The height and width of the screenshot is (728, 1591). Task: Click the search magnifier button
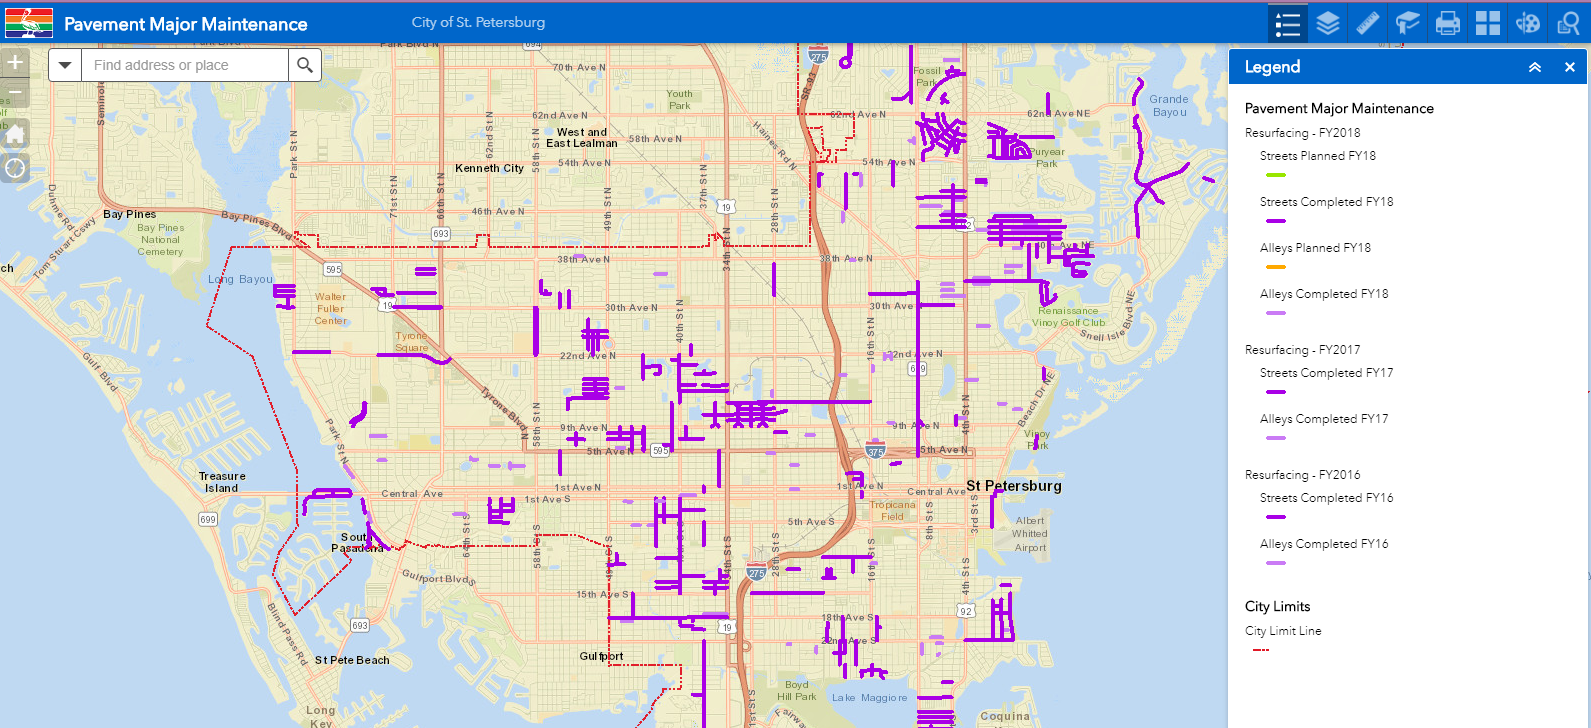coord(305,65)
